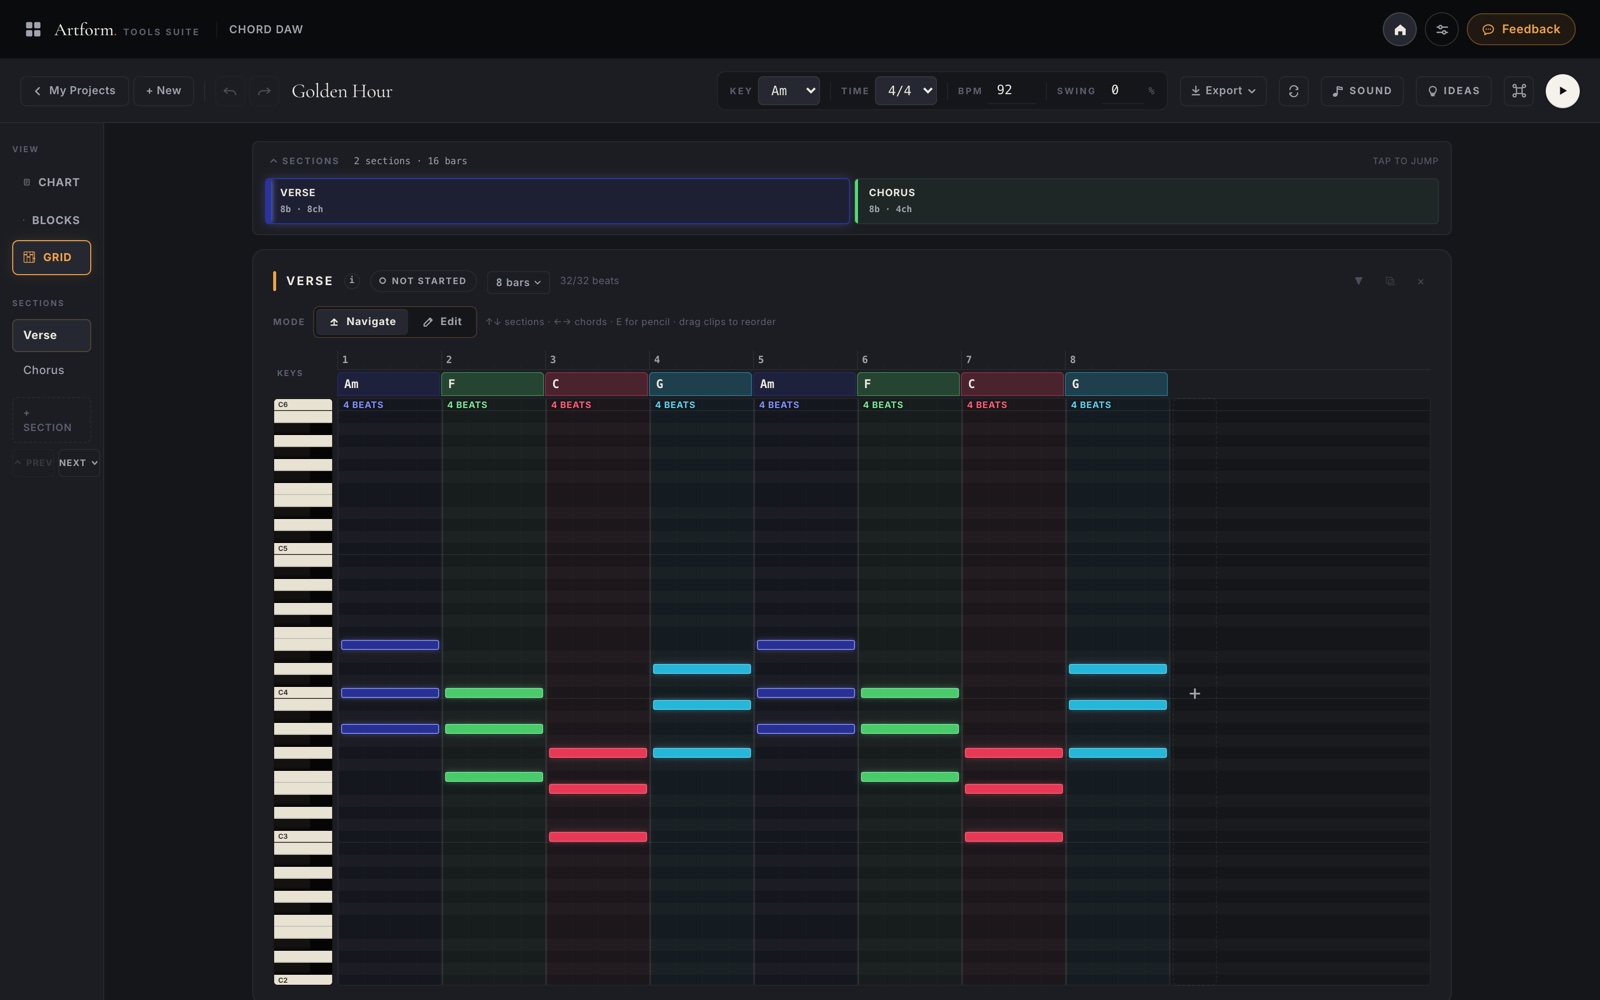Open the Feedback button
1600x1000 pixels.
1520,29
